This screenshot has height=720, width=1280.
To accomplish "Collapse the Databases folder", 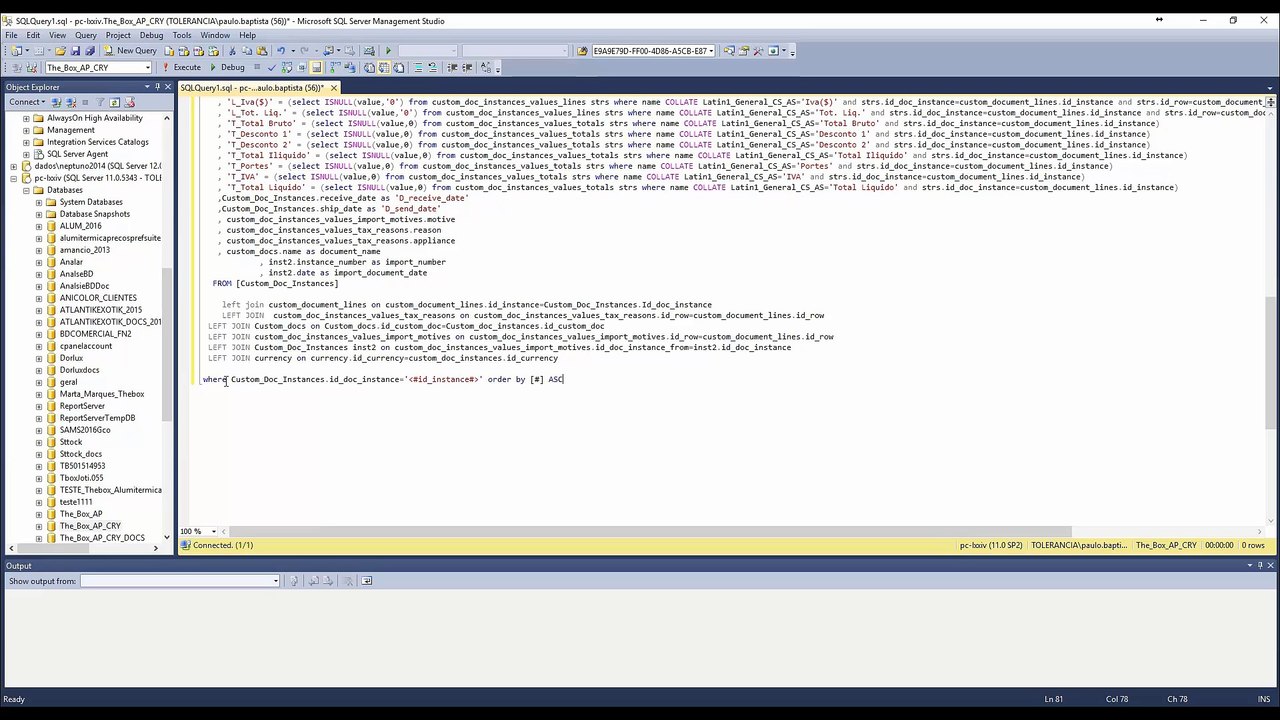I will point(27,190).
